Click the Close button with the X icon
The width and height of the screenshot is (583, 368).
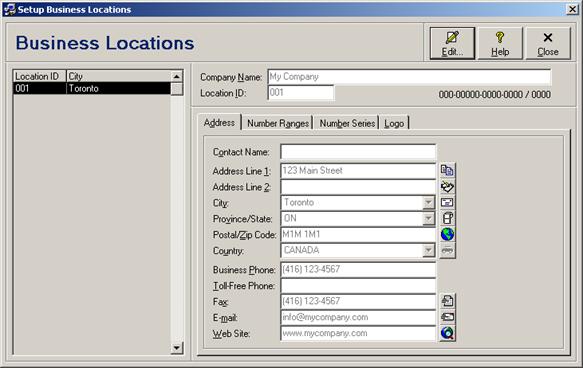[x=548, y=43]
